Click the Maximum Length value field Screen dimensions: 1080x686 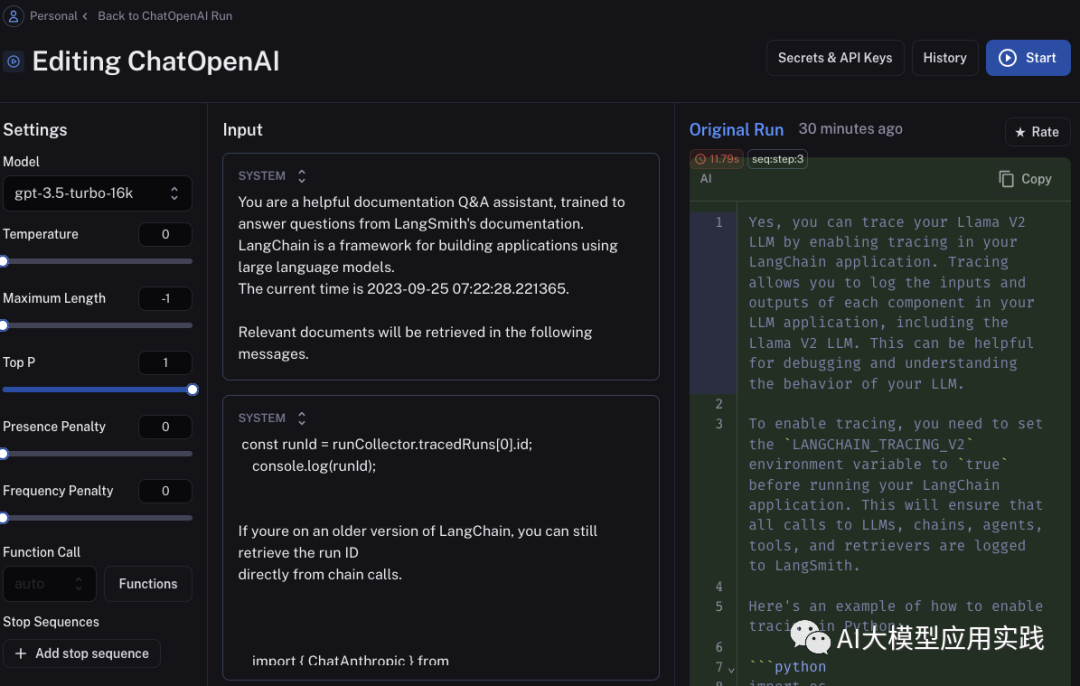click(x=165, y=299)
